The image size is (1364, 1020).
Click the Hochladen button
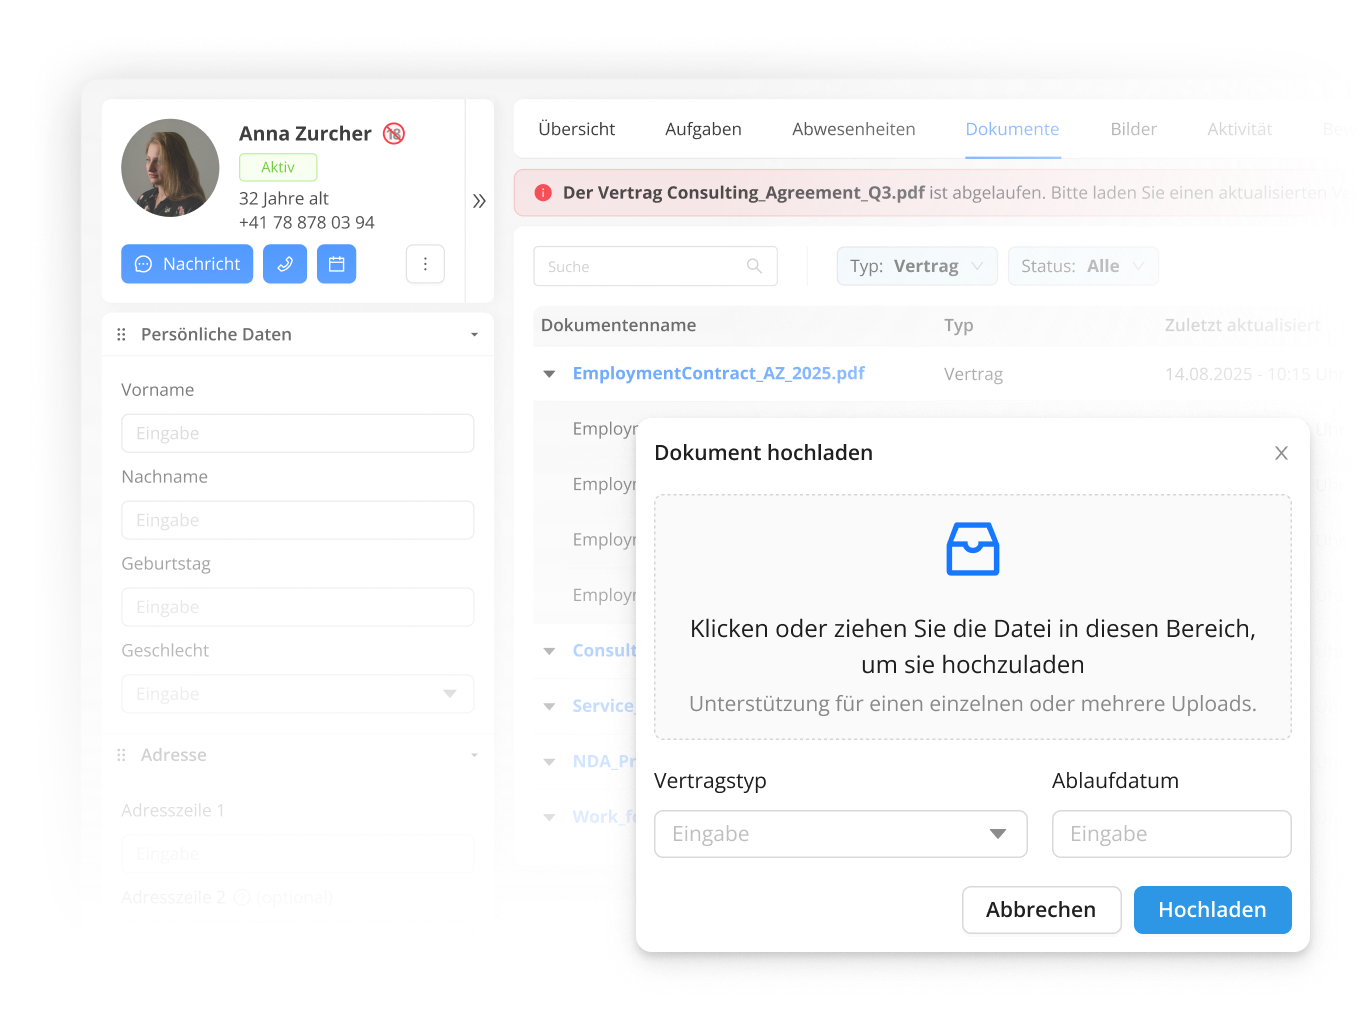(x=1212, y=910)
